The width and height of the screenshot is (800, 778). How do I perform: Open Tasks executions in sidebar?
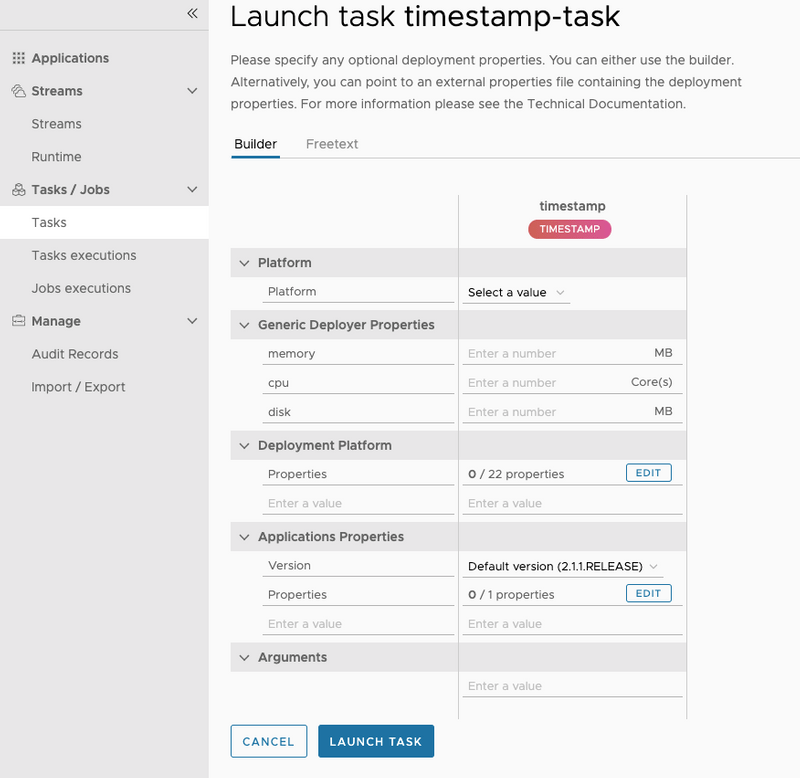click(x=84, y=255)
